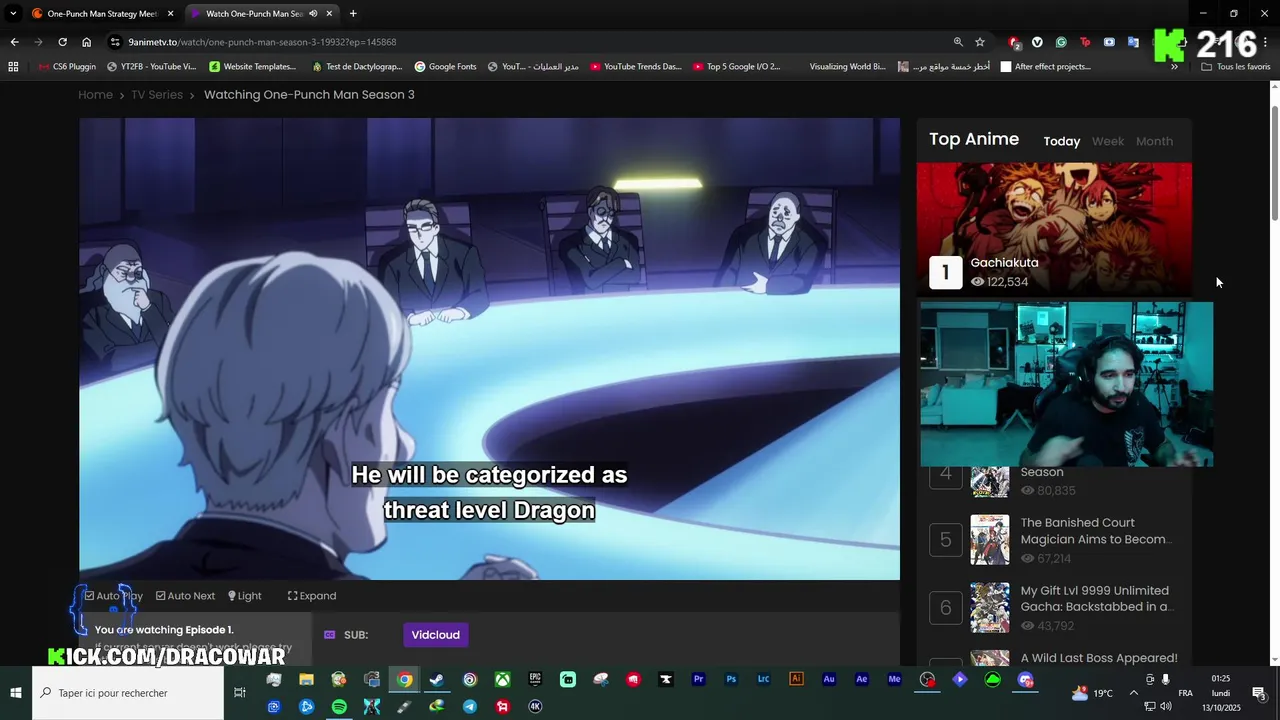Open the Chrome icon in the taskbar
Screen dimensions: 1280x720
(x=404, y=680)
